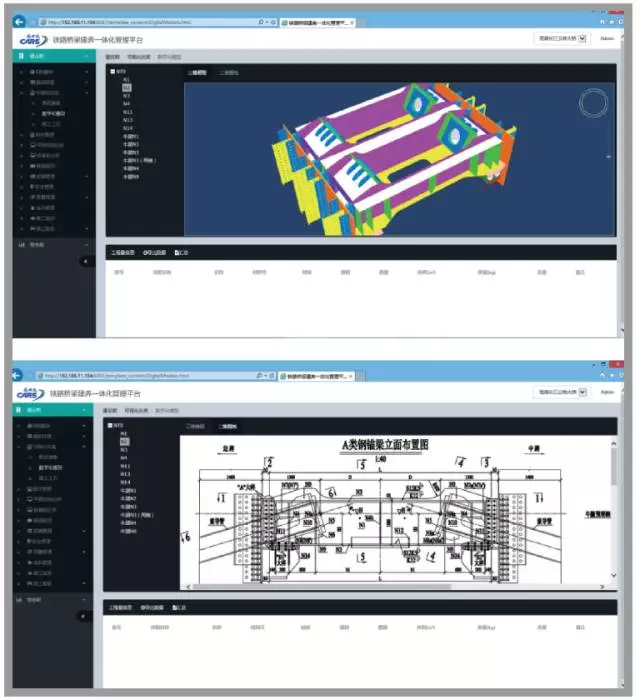Switch to the 二维图纸 tab in the top viewer

tap(229, 73)
